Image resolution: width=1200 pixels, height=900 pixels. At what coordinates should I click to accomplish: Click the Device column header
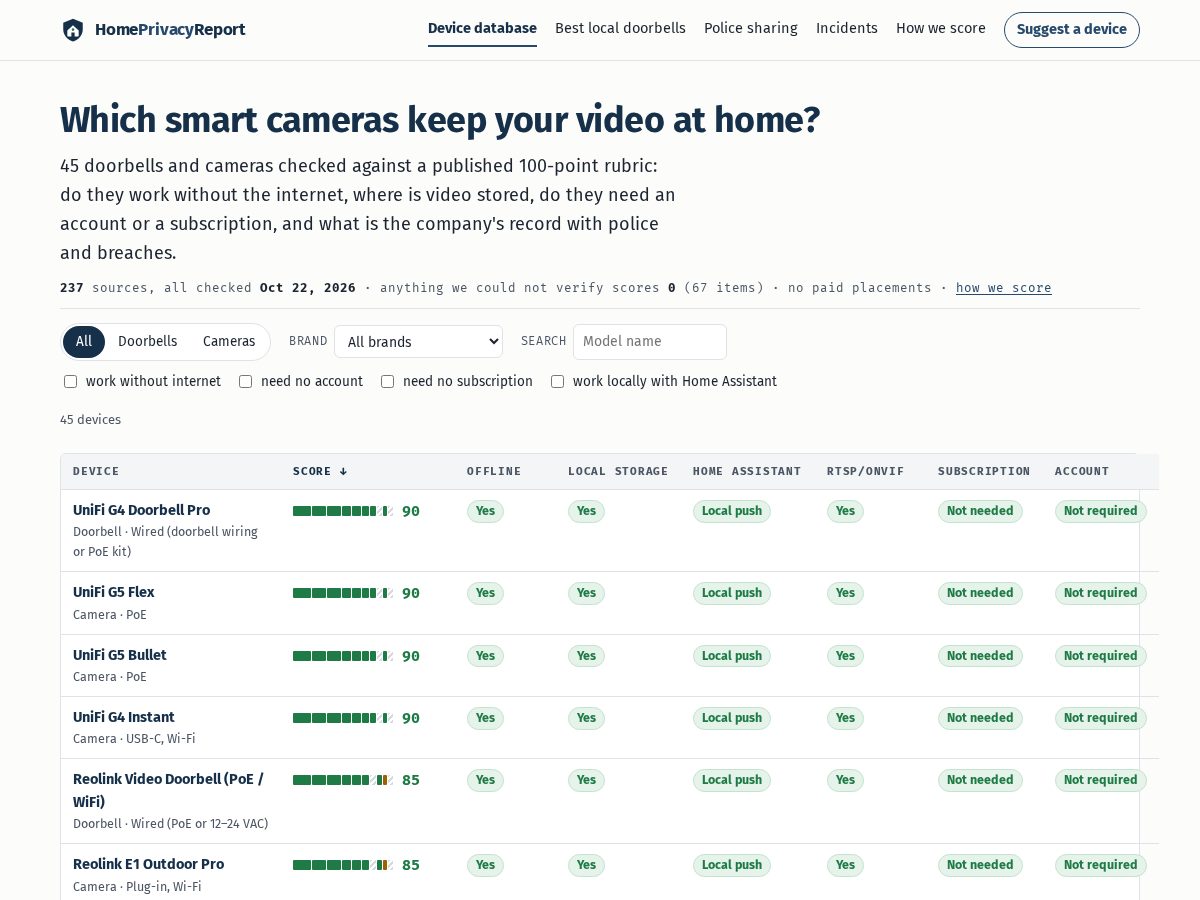click(96, 471)
